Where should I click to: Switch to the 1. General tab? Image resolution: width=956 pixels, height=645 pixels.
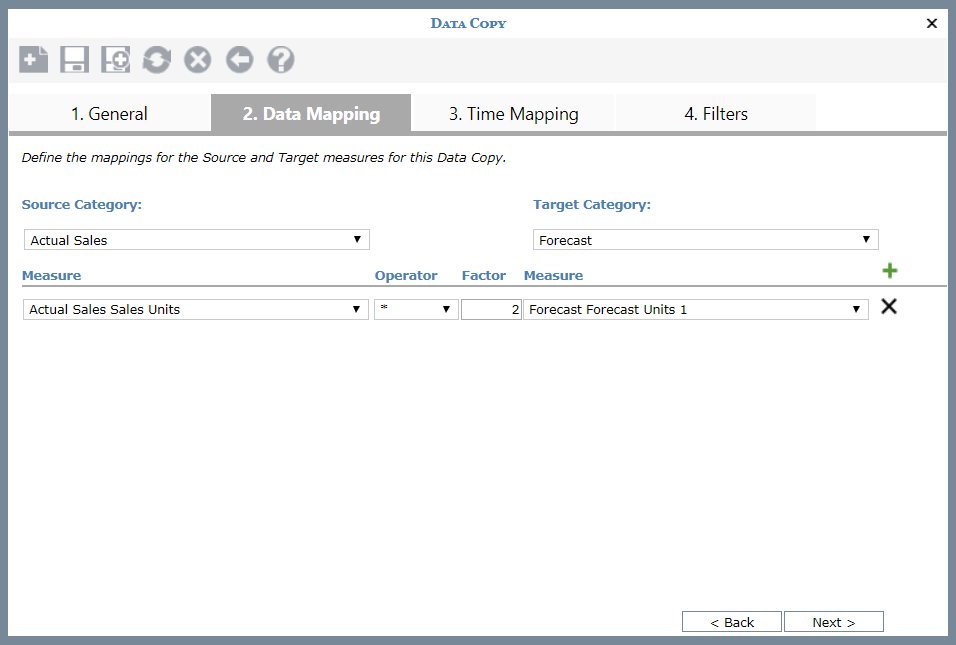[x=109, y=113]
